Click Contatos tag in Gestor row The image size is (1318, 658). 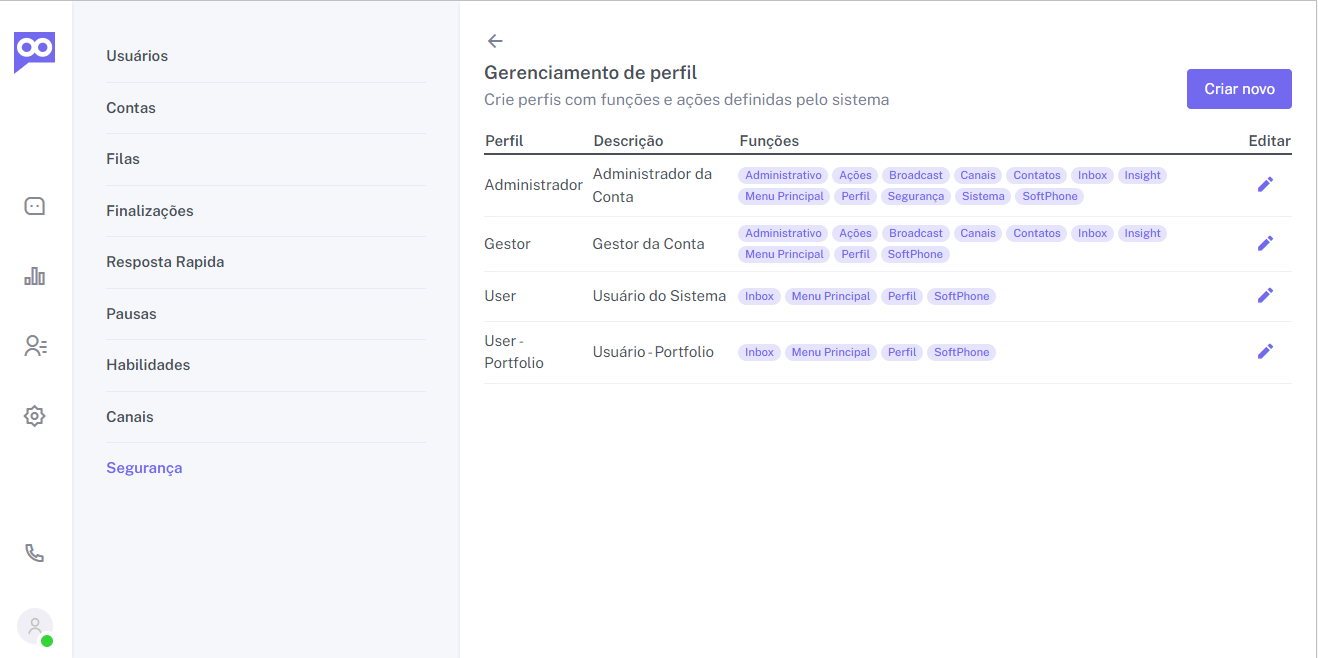1036,233
